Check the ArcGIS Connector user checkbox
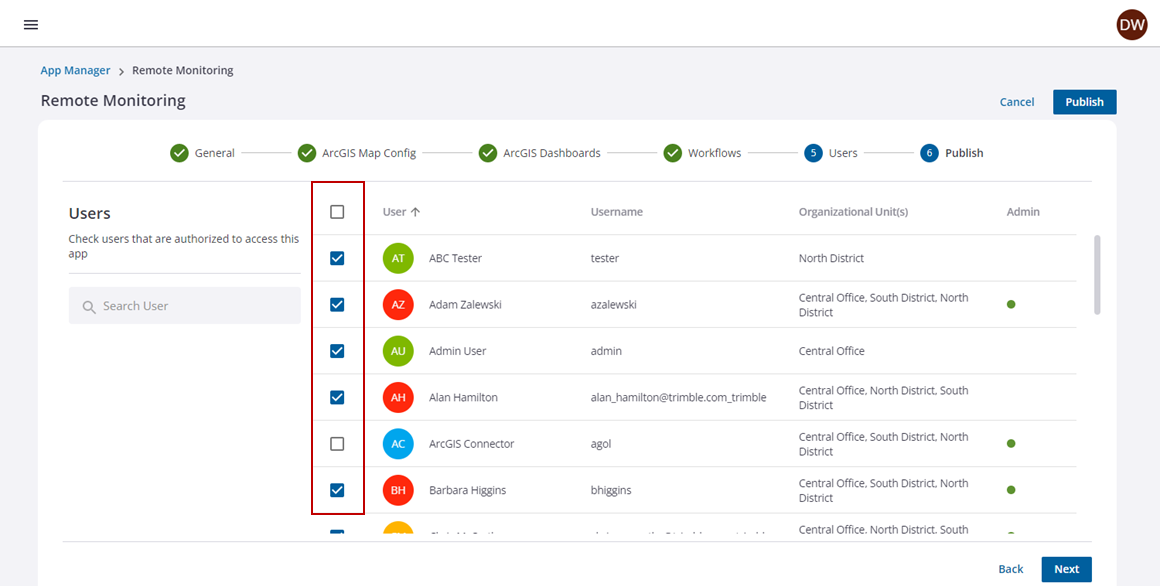This screenshot has height=586, width=1160. click(x=337, y=444)
